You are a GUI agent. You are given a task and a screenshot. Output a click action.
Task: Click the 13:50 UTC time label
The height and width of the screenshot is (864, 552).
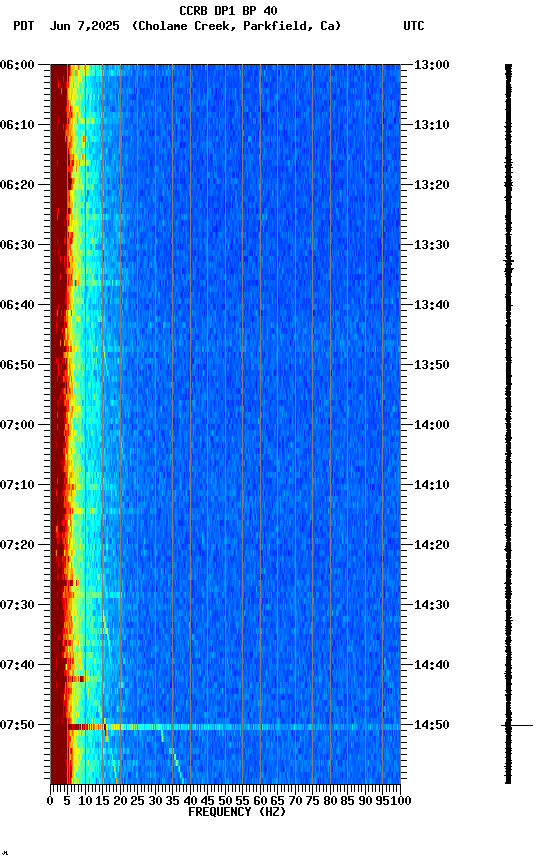432,365
